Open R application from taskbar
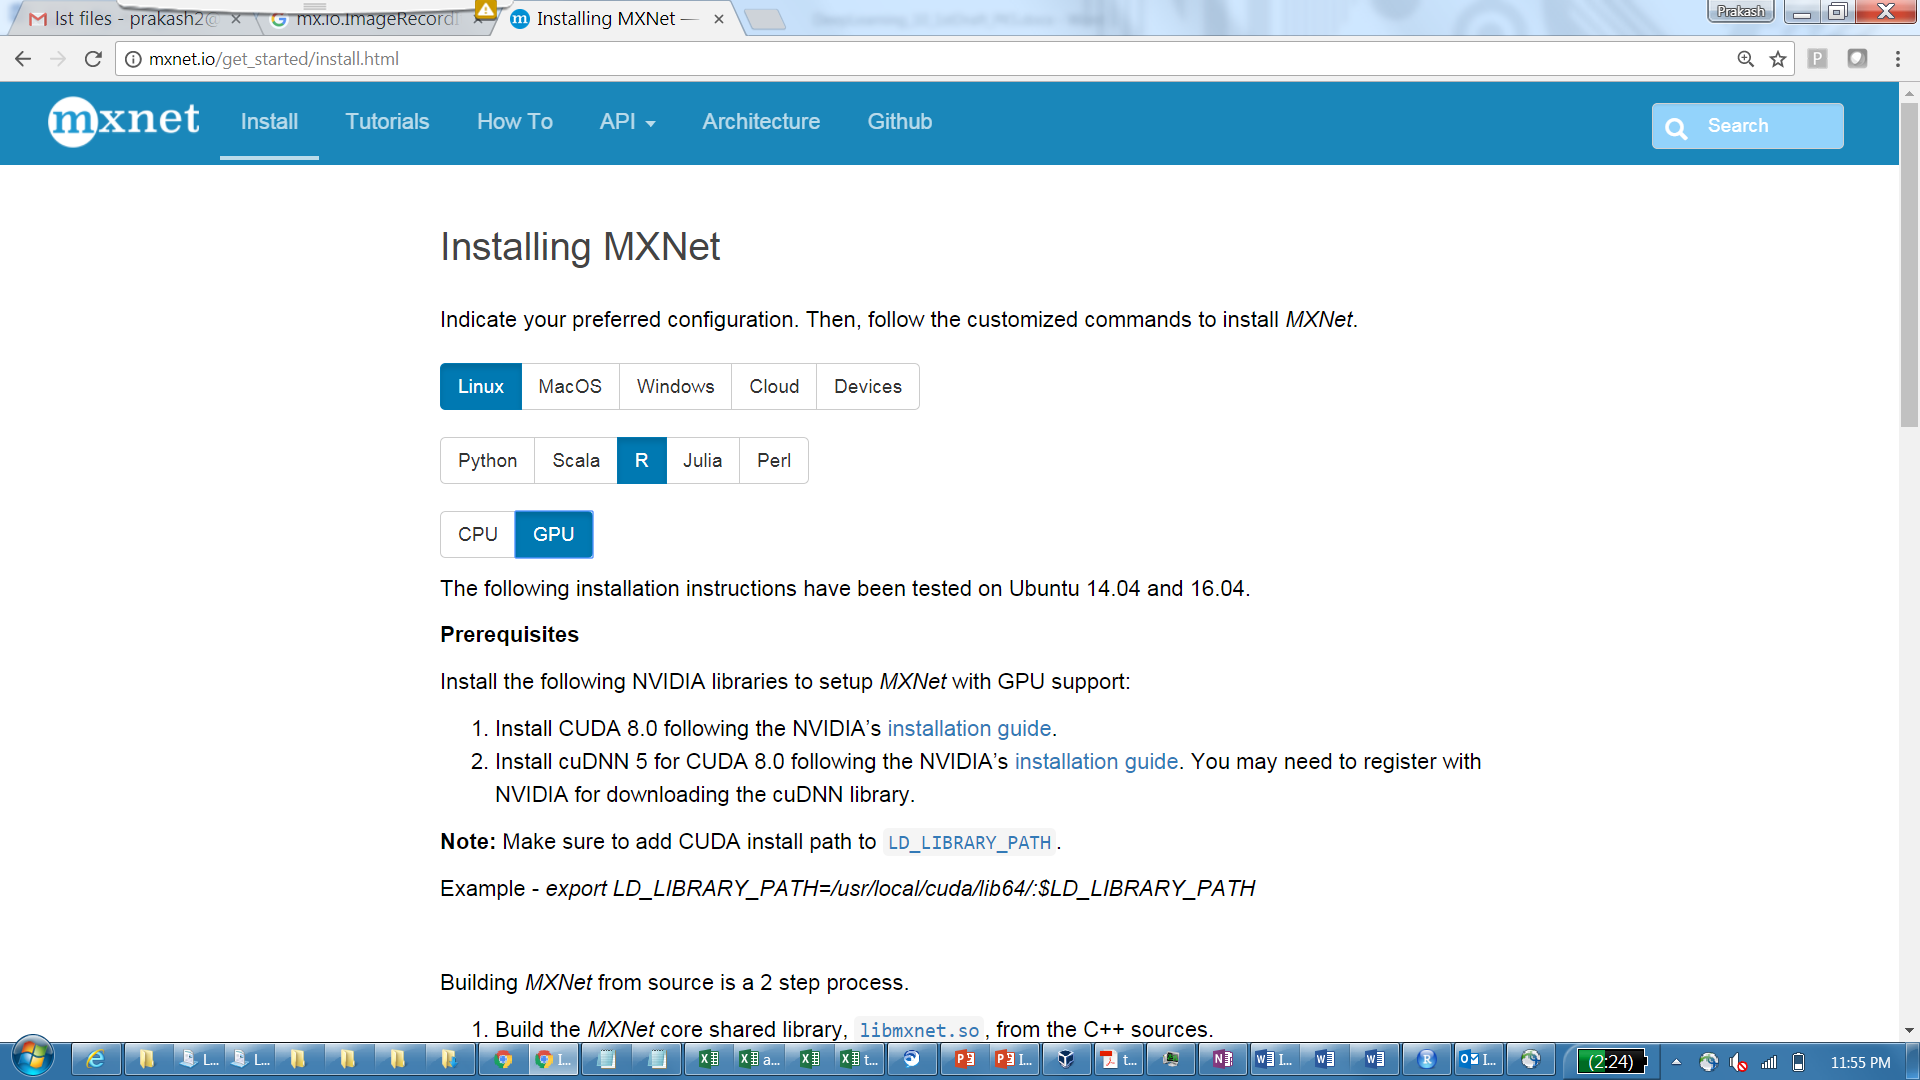 tap(1426, 1059)
